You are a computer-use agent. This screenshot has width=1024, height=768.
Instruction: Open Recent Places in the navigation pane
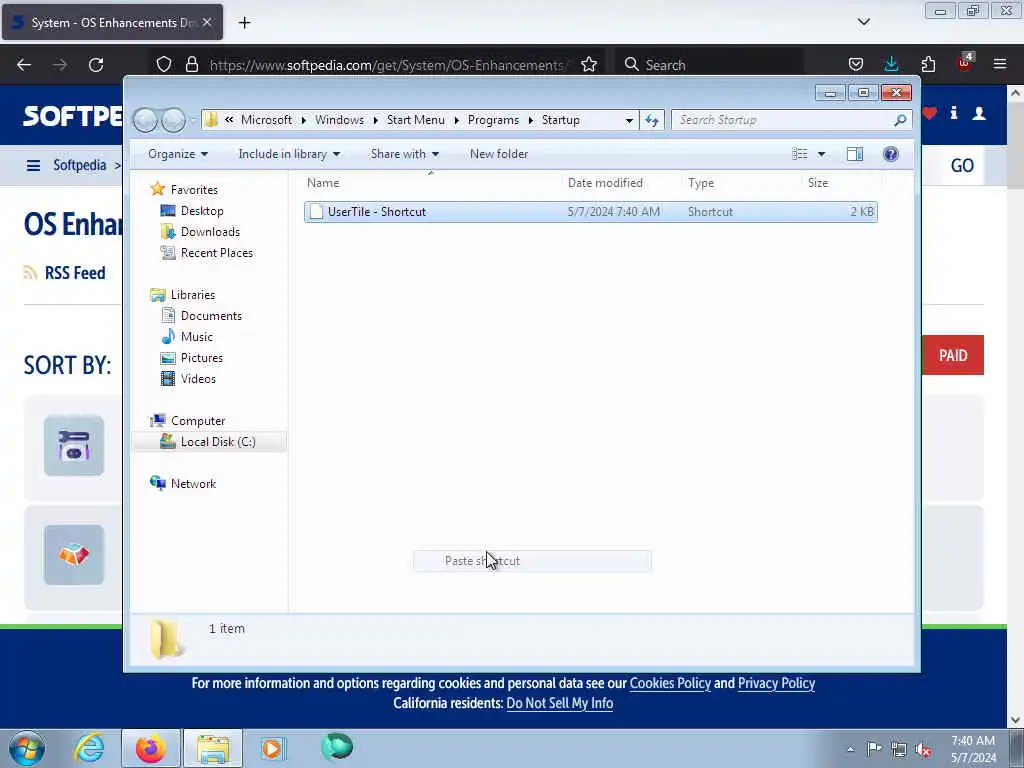click(217, 253)
